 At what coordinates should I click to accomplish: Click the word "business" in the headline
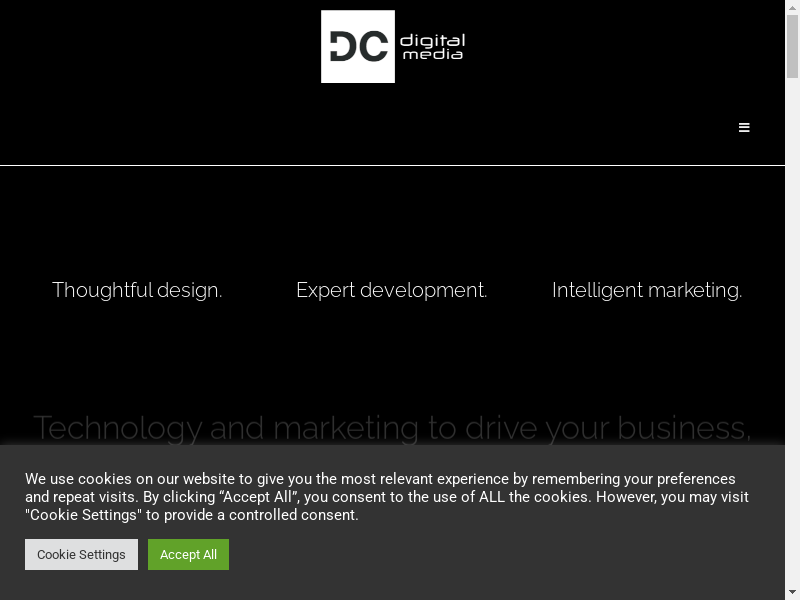point(682,428)
